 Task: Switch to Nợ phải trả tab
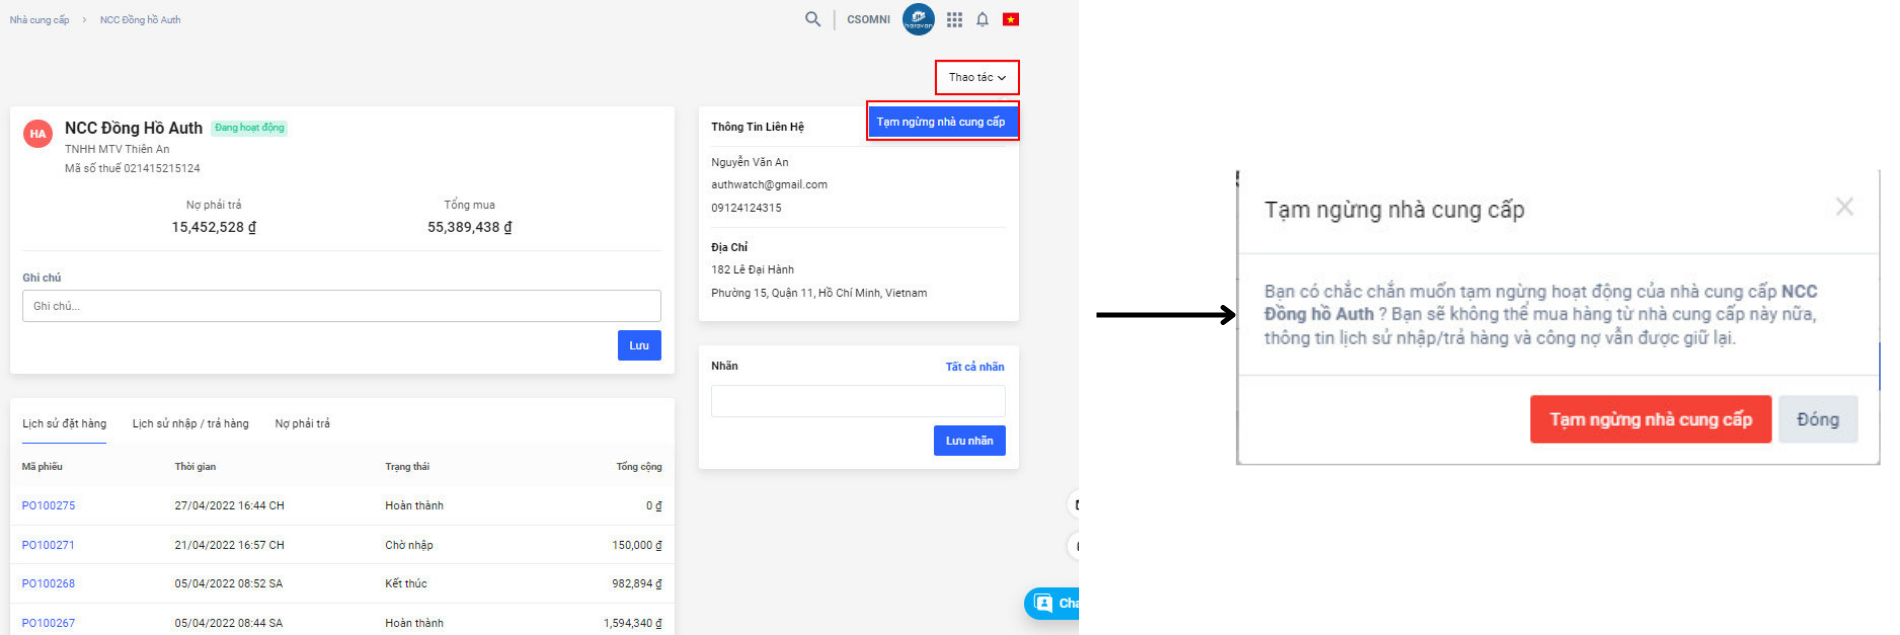tap(302, 424)
